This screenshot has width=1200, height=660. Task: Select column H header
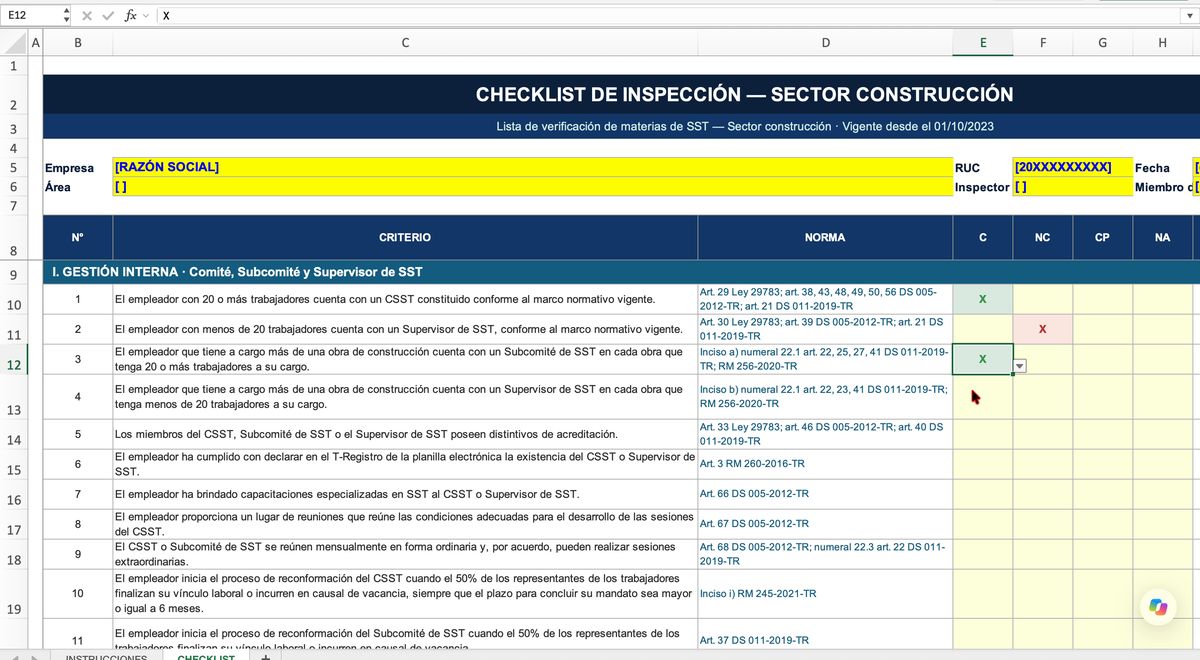point(1162,43)
